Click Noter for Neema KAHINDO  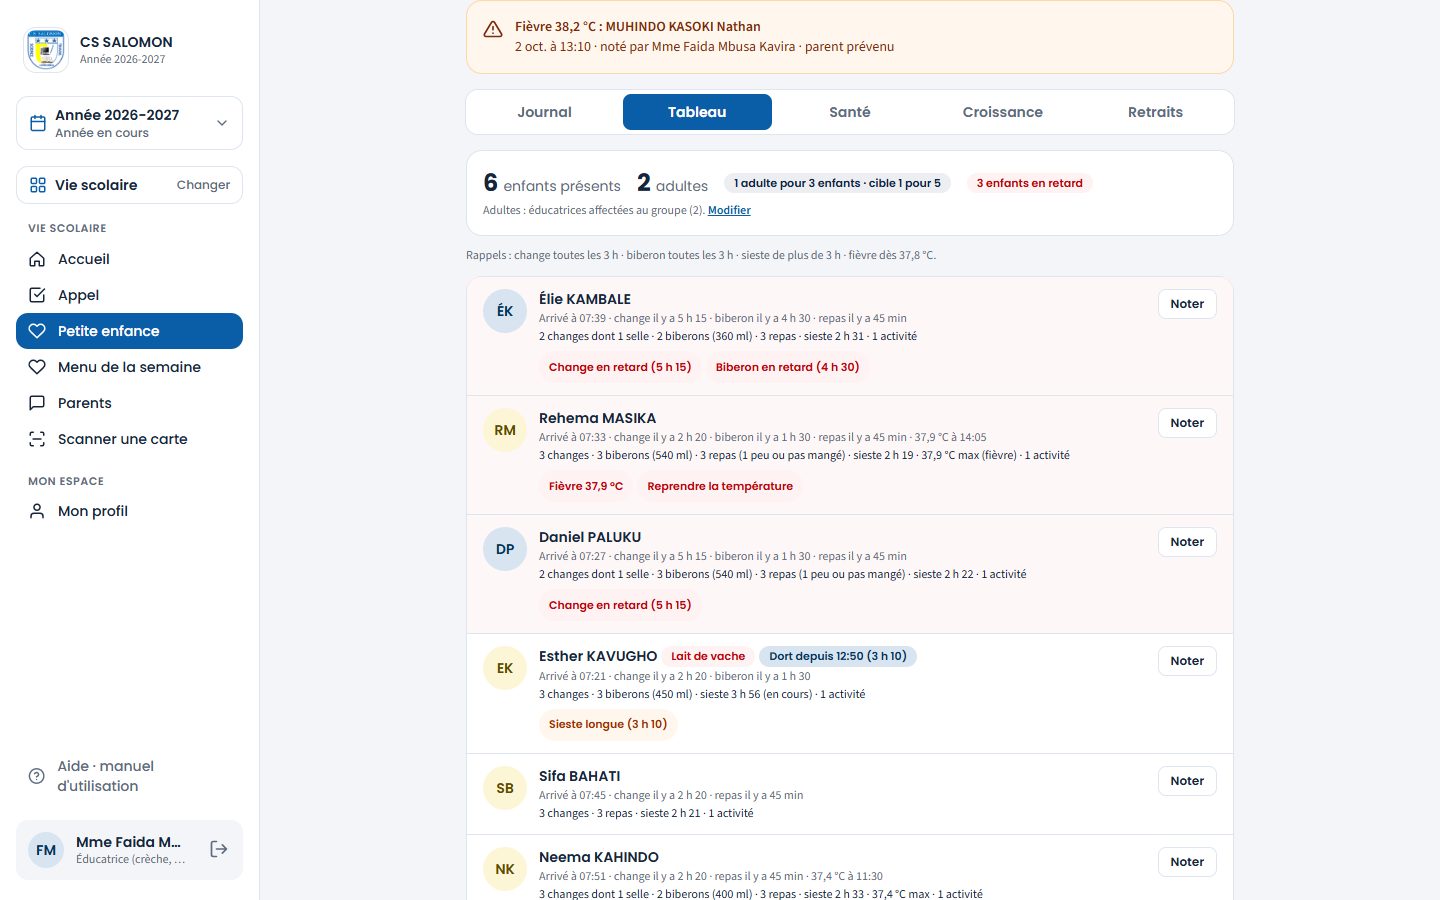point(1187,862)
